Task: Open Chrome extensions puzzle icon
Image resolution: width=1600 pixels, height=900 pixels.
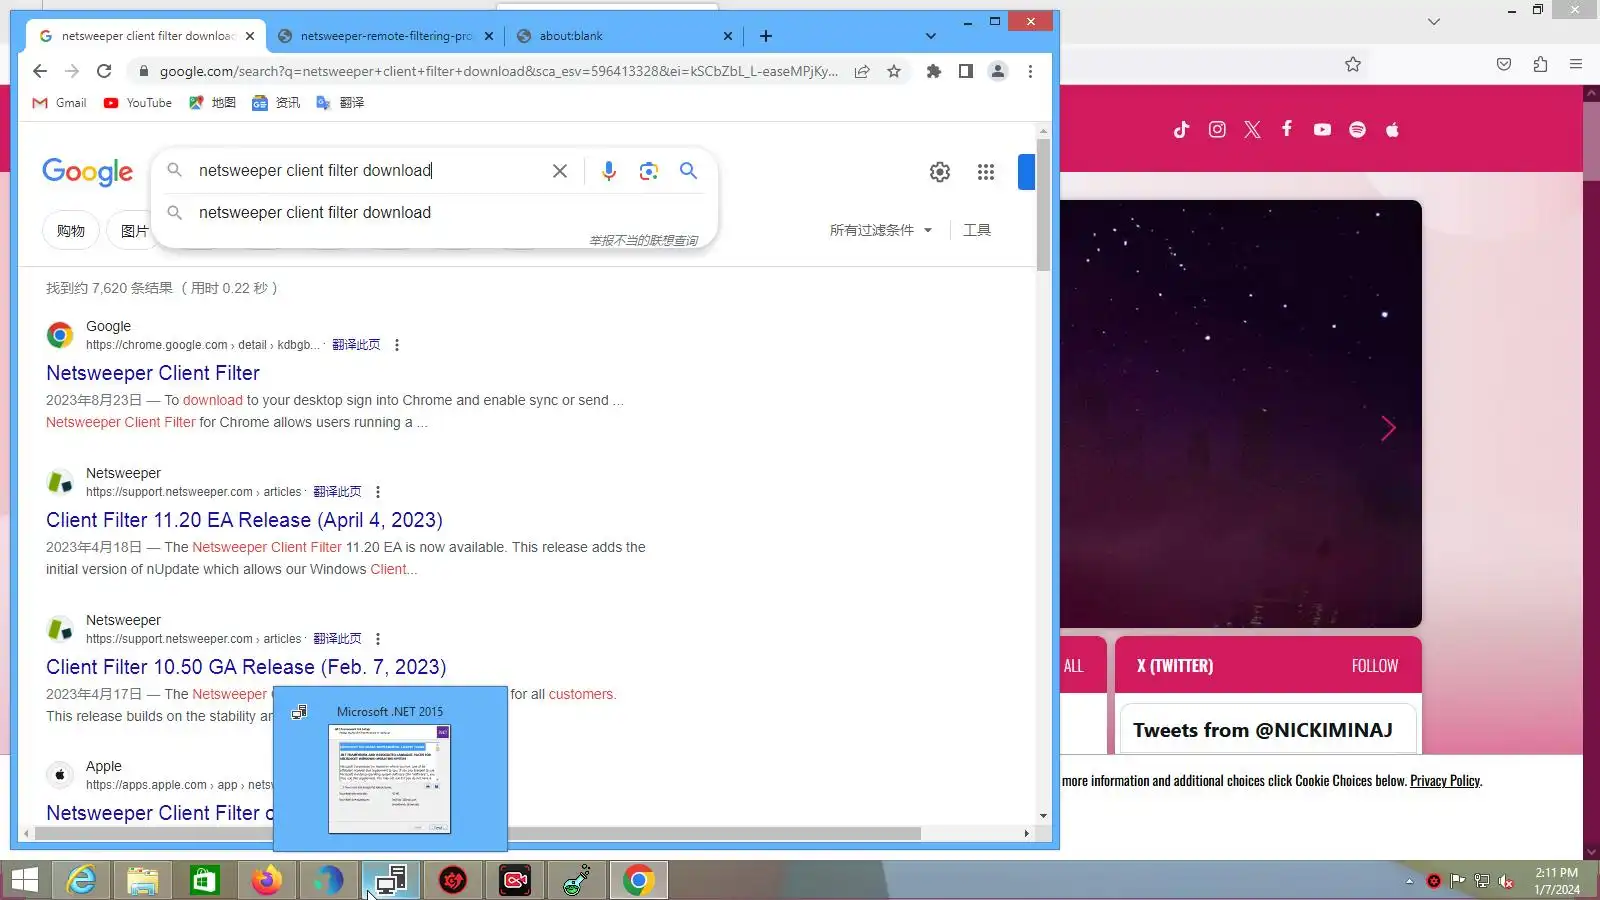Action: (x=934, y=71)
